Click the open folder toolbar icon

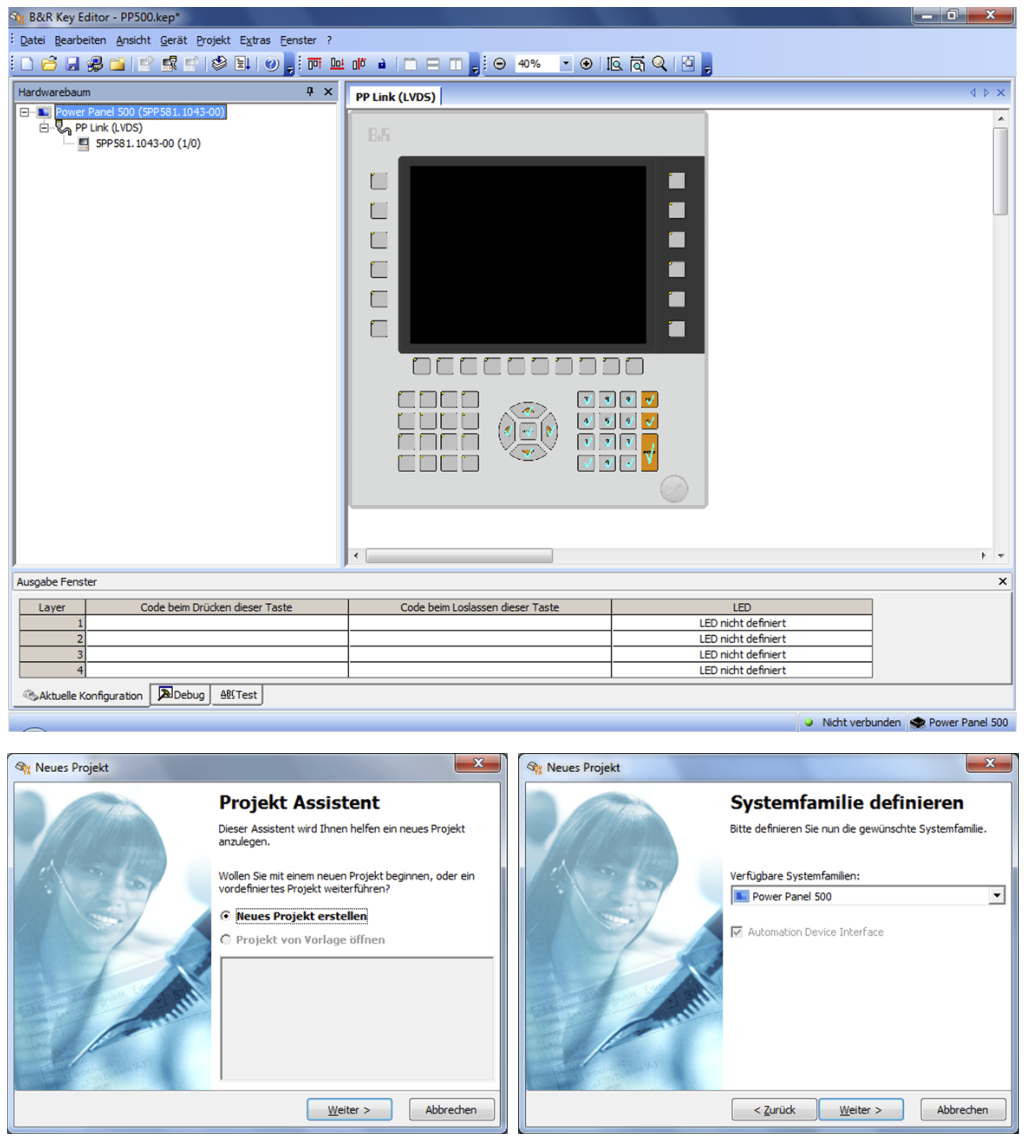[49, 64]
